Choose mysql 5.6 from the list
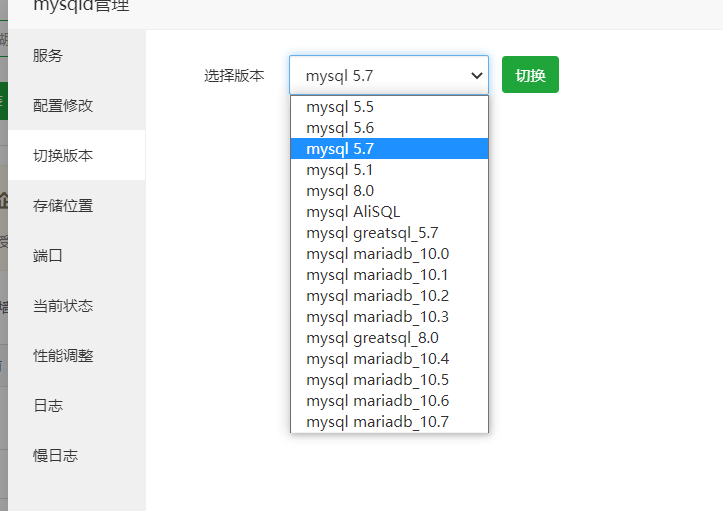The image size is (723, 511). pyautogui.click(x=389, y=128)
